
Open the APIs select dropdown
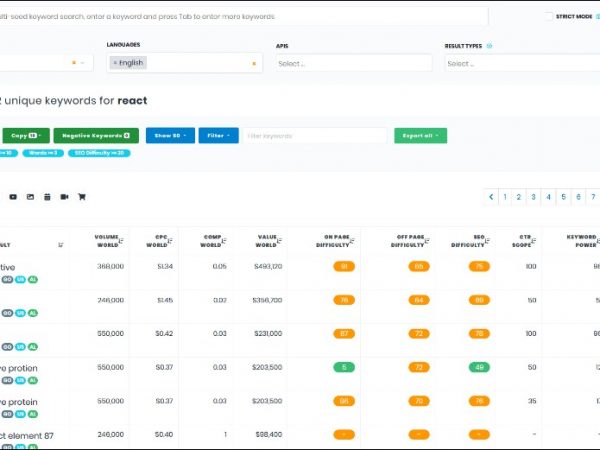353,63
